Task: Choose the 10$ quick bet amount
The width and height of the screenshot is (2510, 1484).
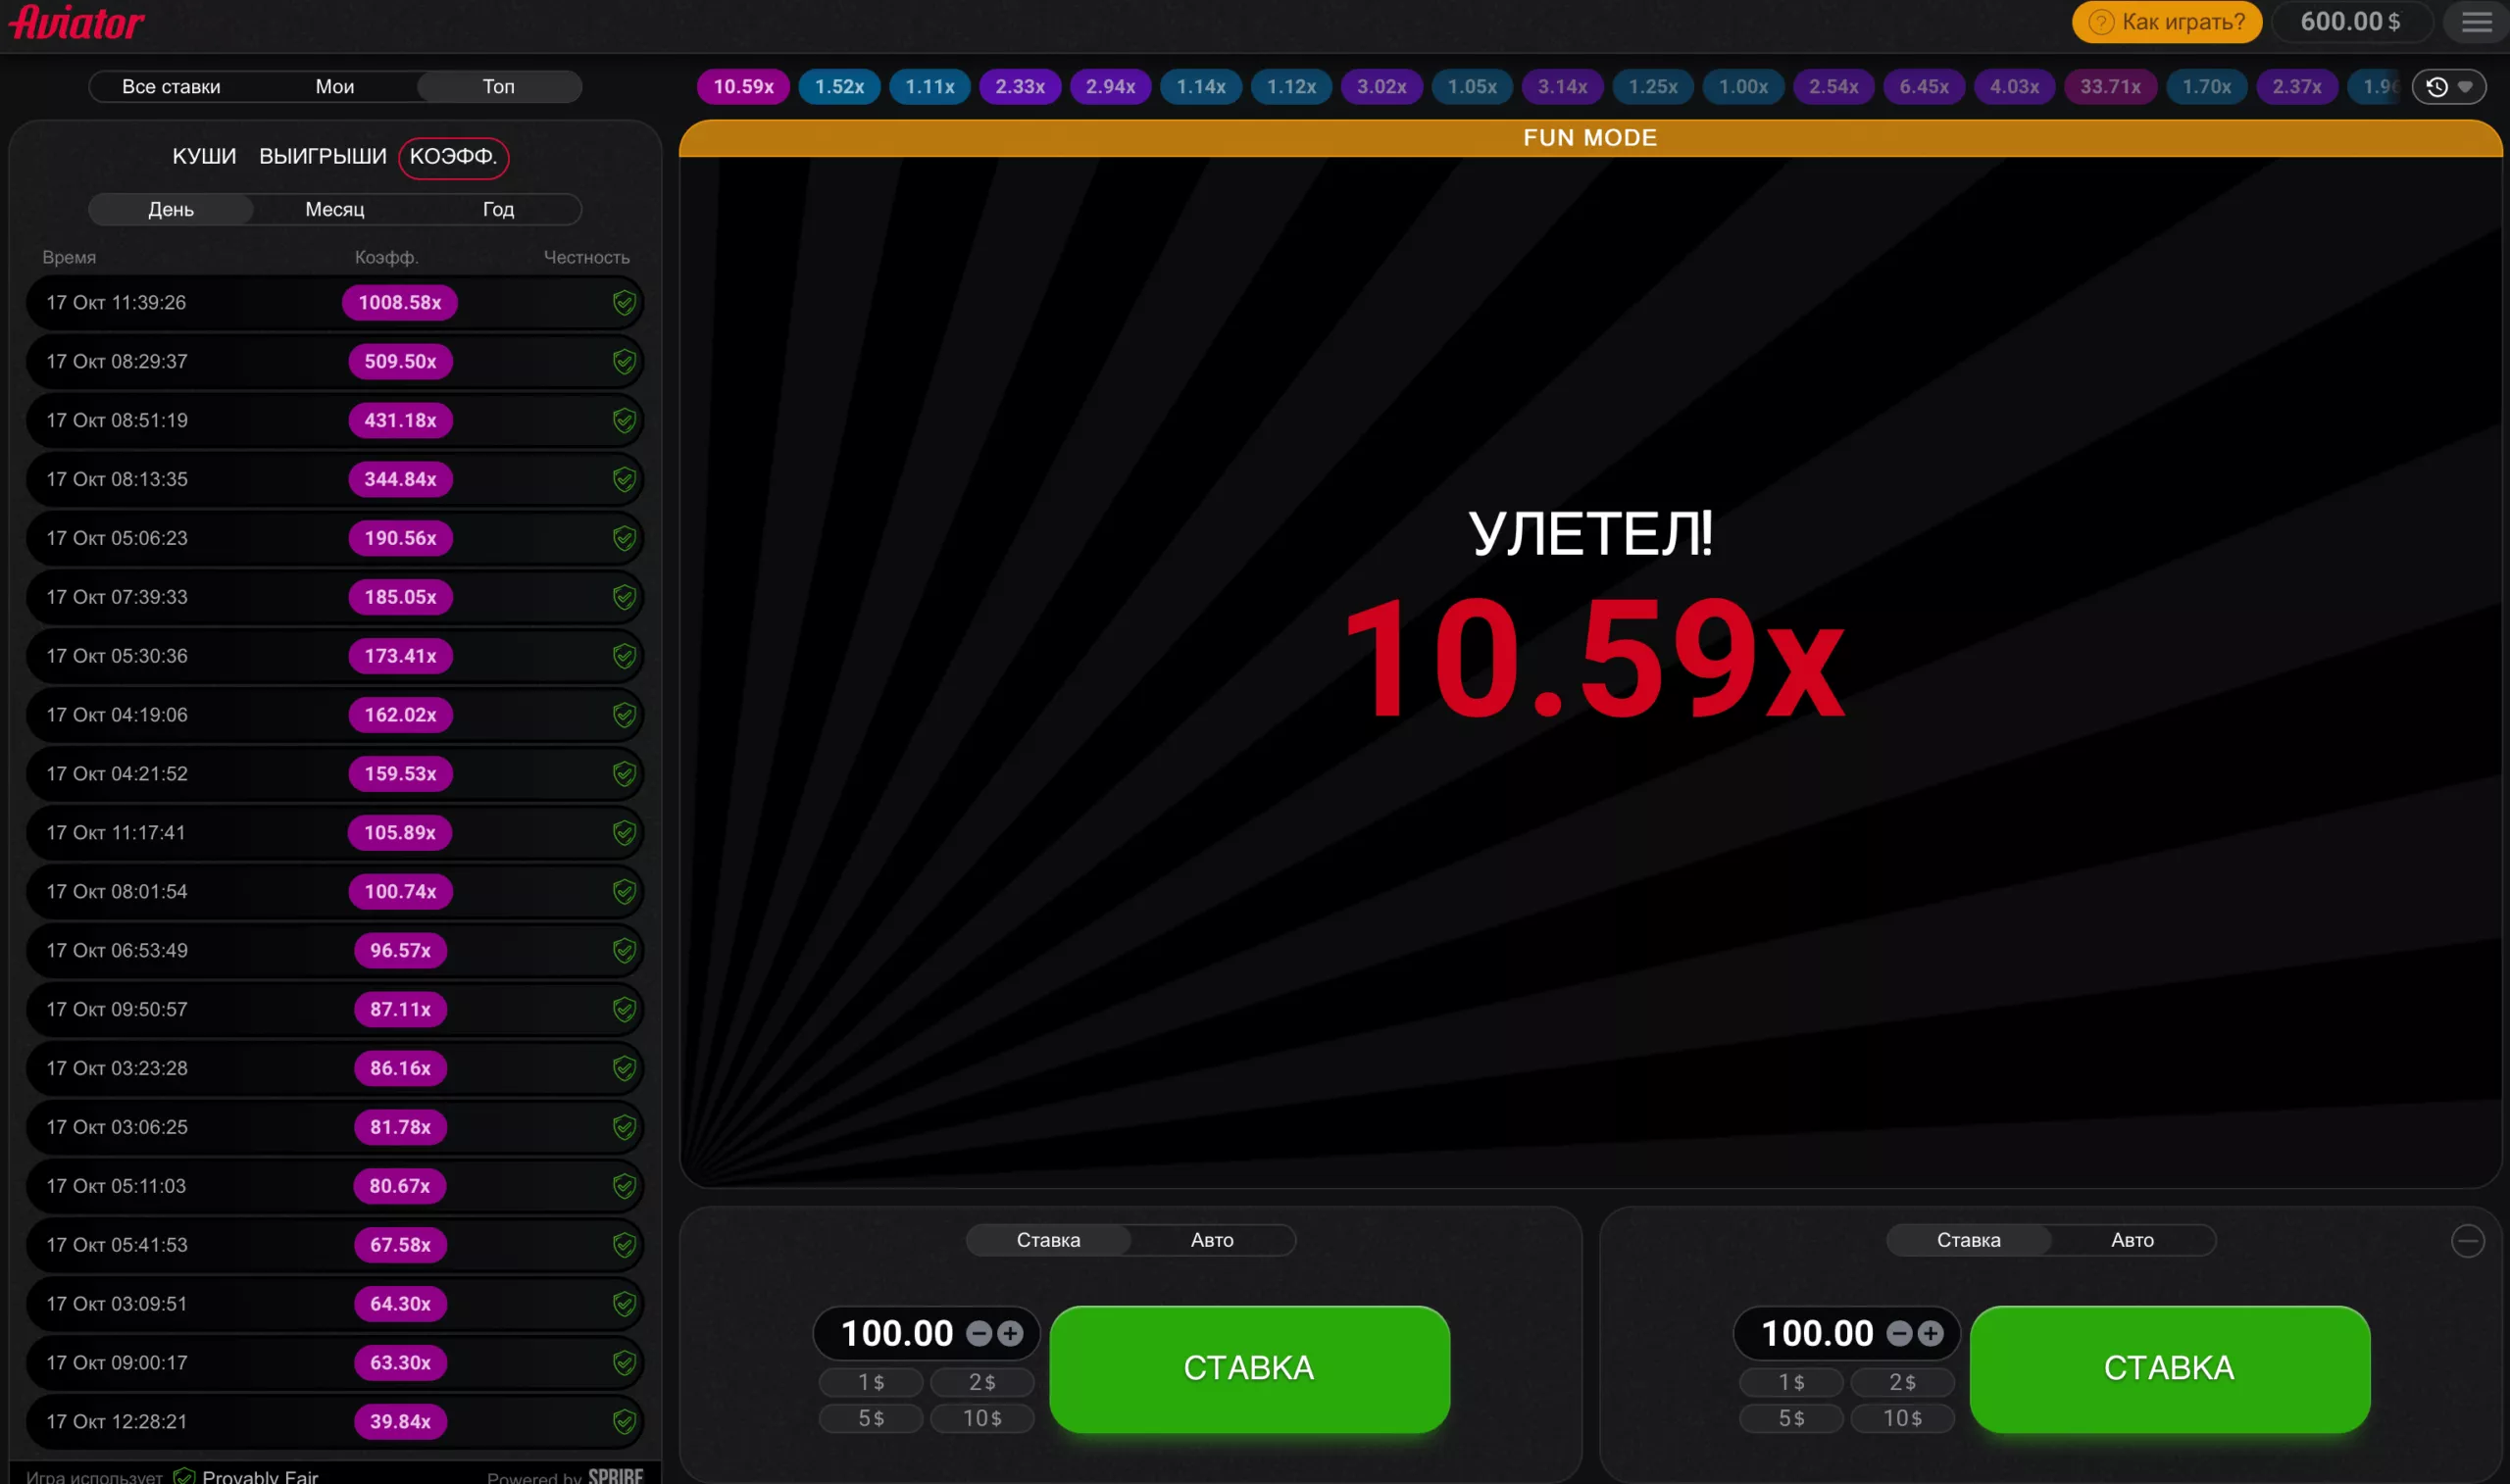Action: pyautogui.click(x=983, y=1418)
